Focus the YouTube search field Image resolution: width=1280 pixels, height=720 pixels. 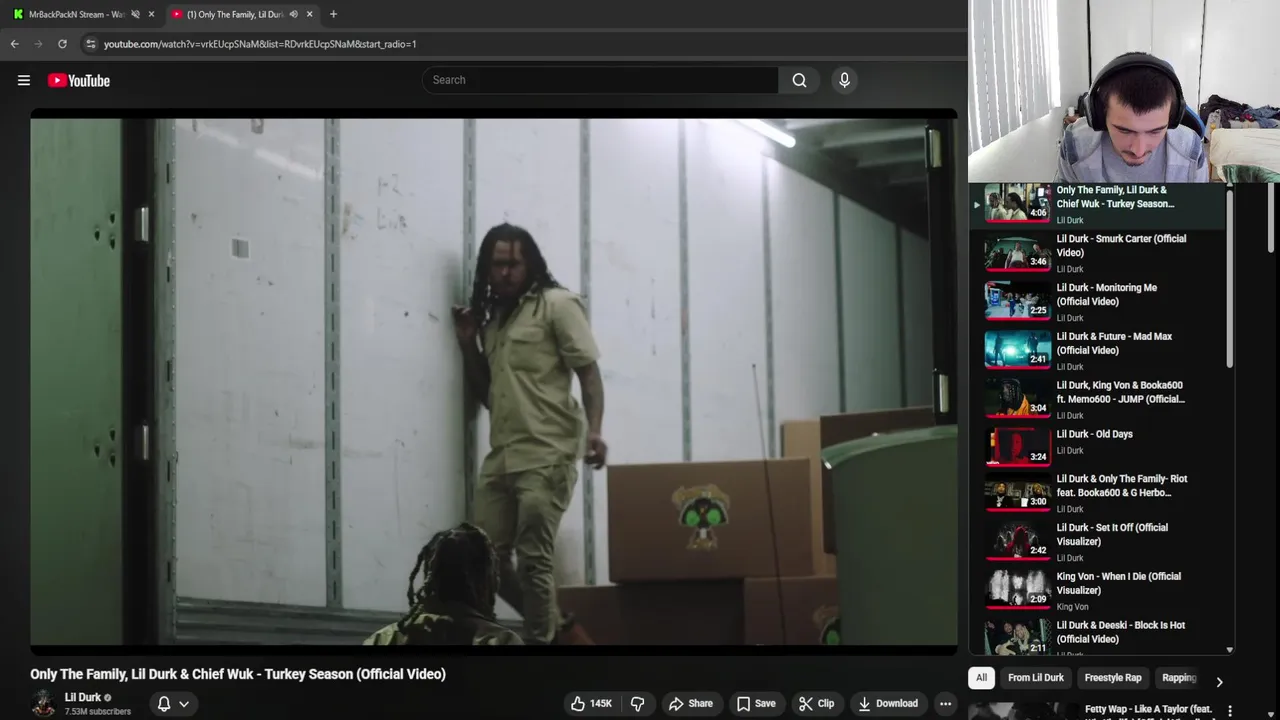point(600,80)
